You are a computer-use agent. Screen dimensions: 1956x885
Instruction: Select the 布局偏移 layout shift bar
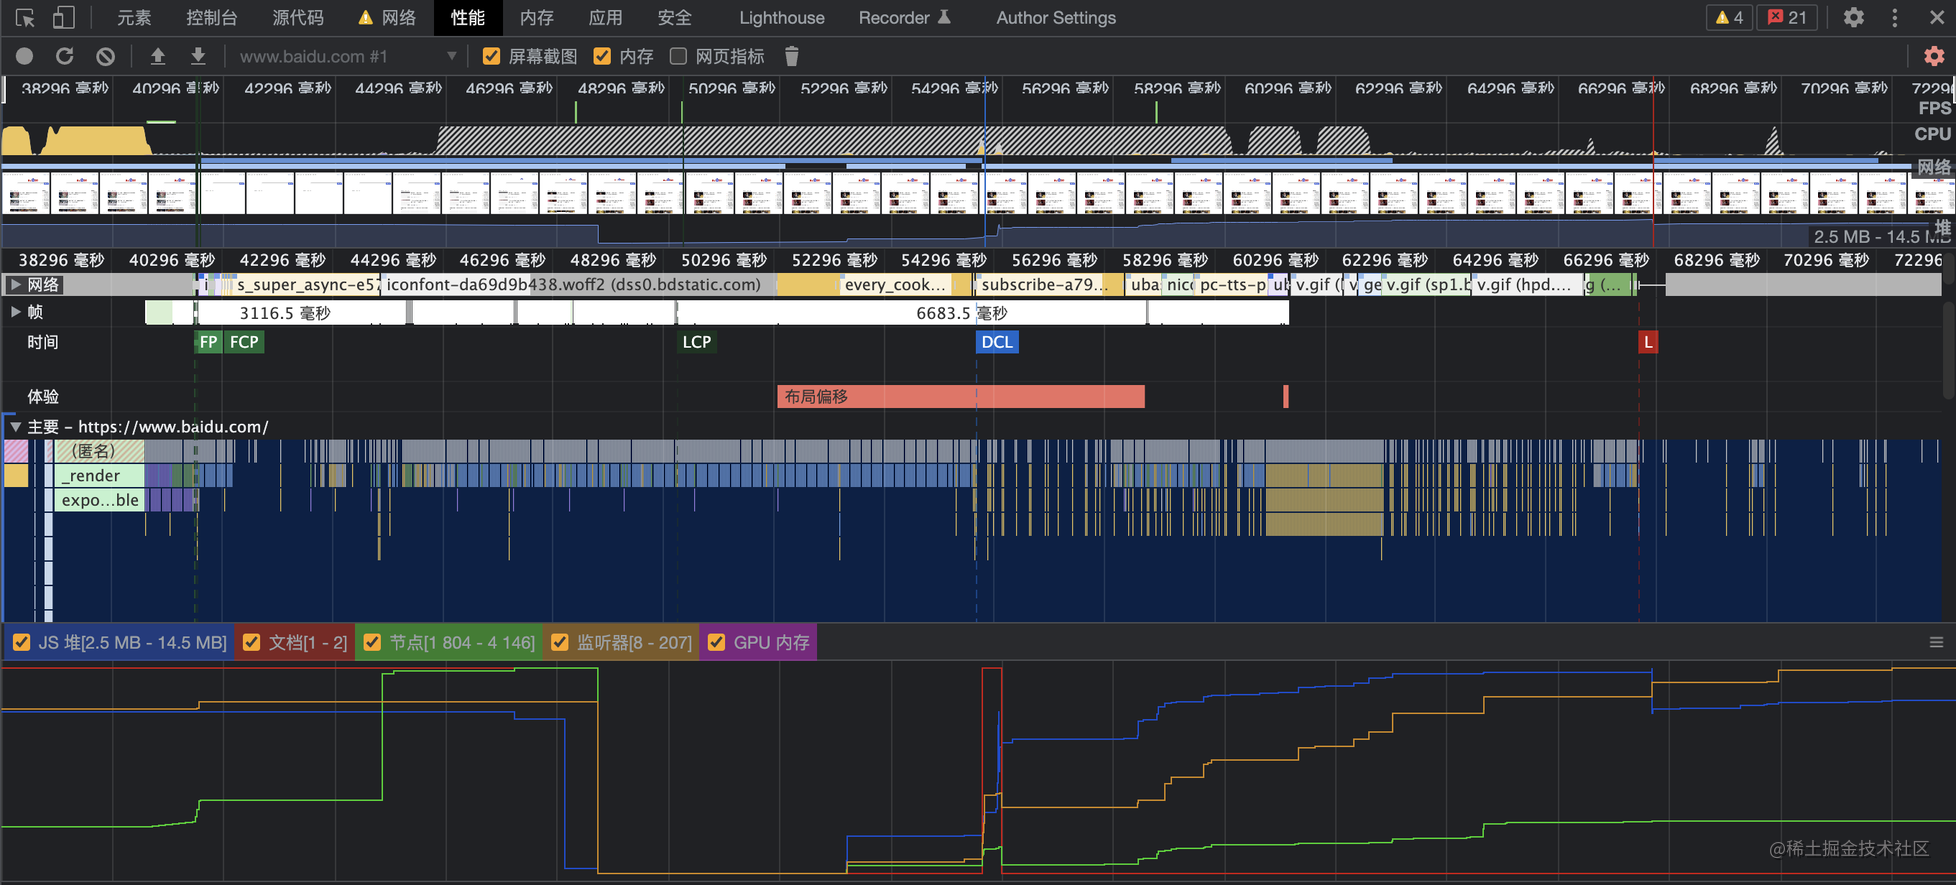tap(961, 397)
